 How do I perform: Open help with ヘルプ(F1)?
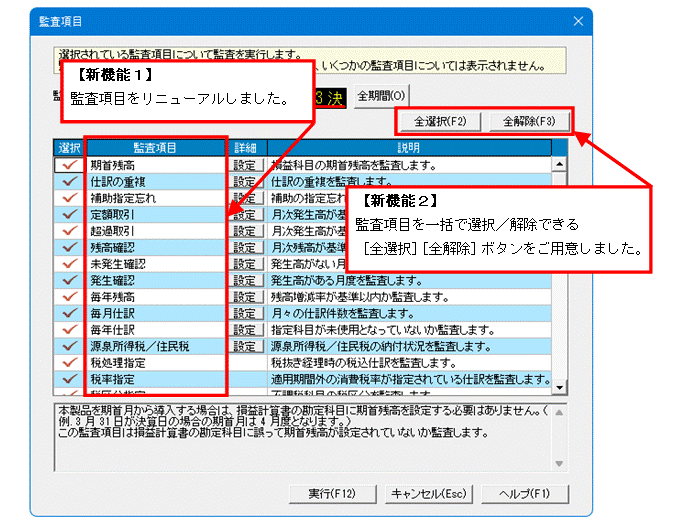[x=525, y=494]
